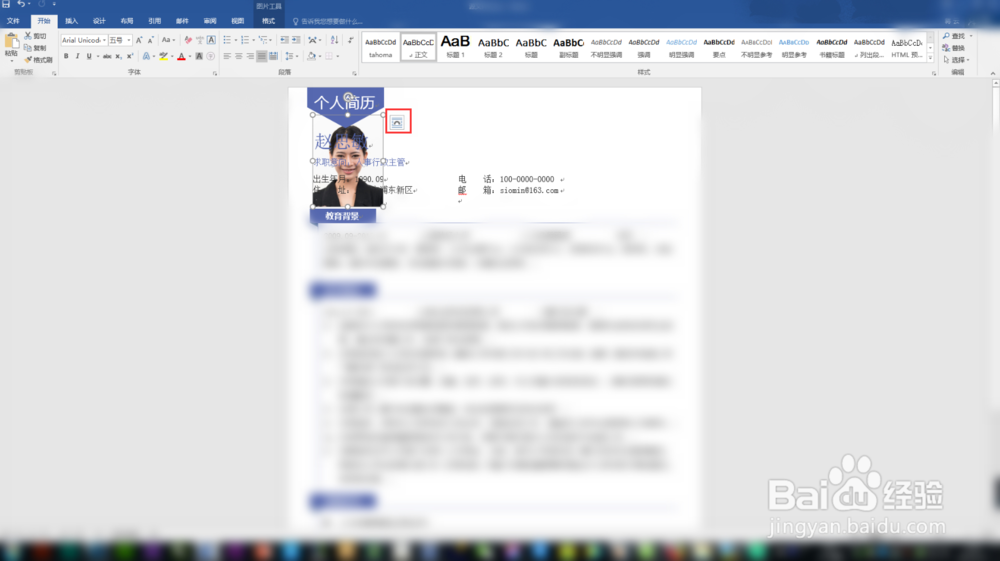Click the Decrease Indent icon

click(x=284, y=40)
